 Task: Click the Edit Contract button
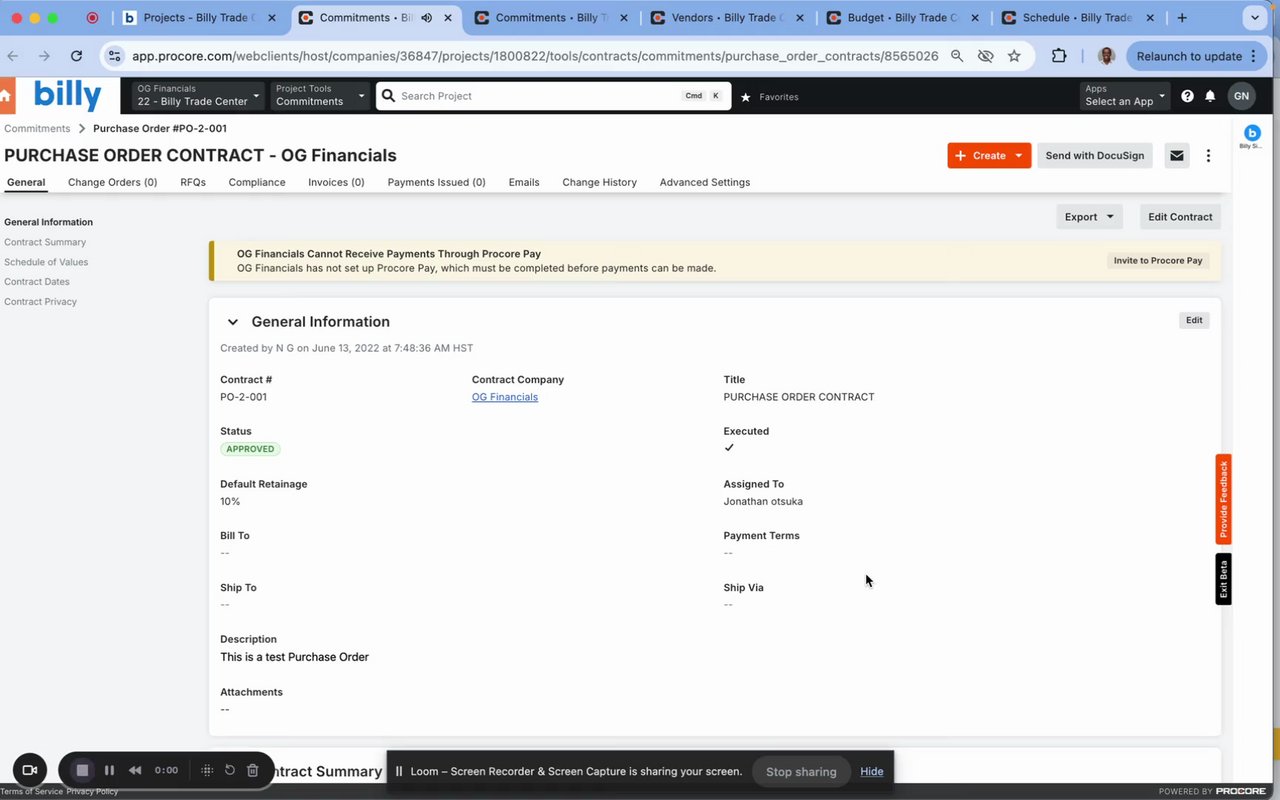click(1180, 217)
